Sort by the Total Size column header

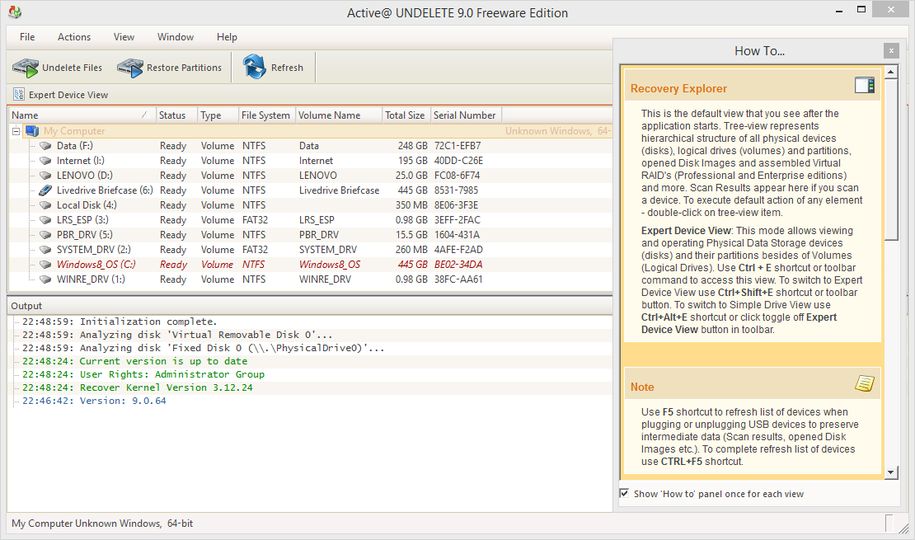point(407,115)
